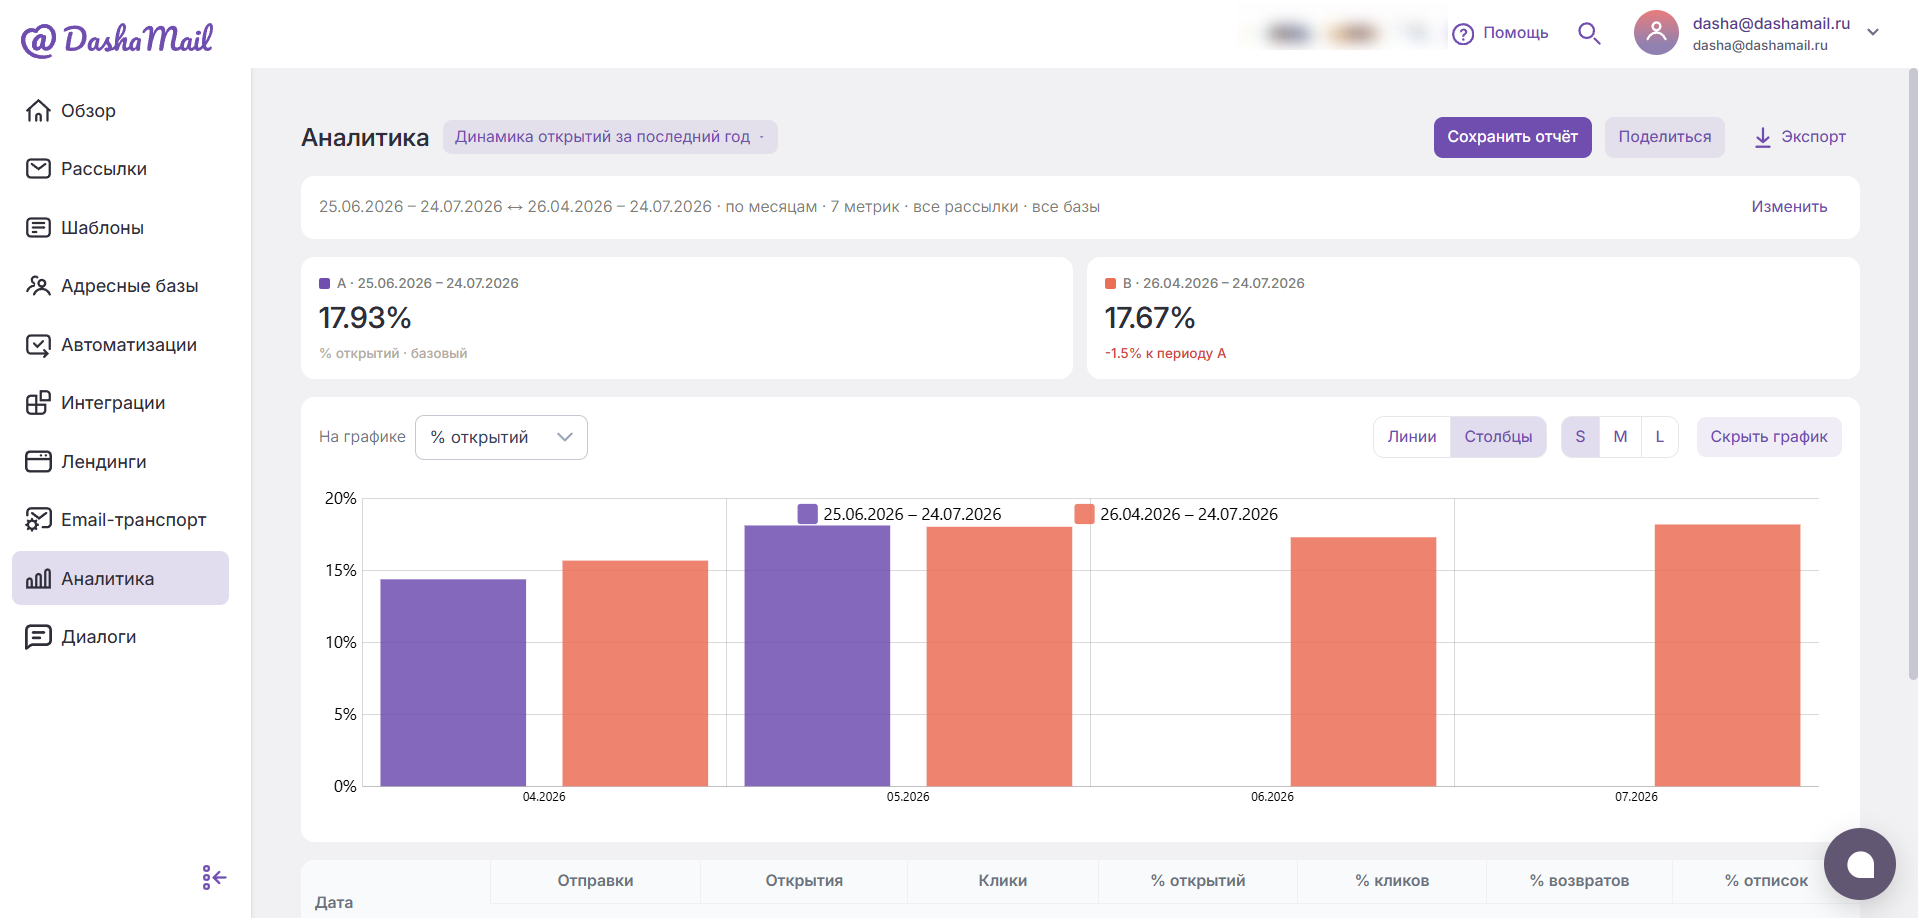The image size is (1918, 918).
Task: Click the user avatar icon
Action: pyautogui.click(x=1656, y=33)
